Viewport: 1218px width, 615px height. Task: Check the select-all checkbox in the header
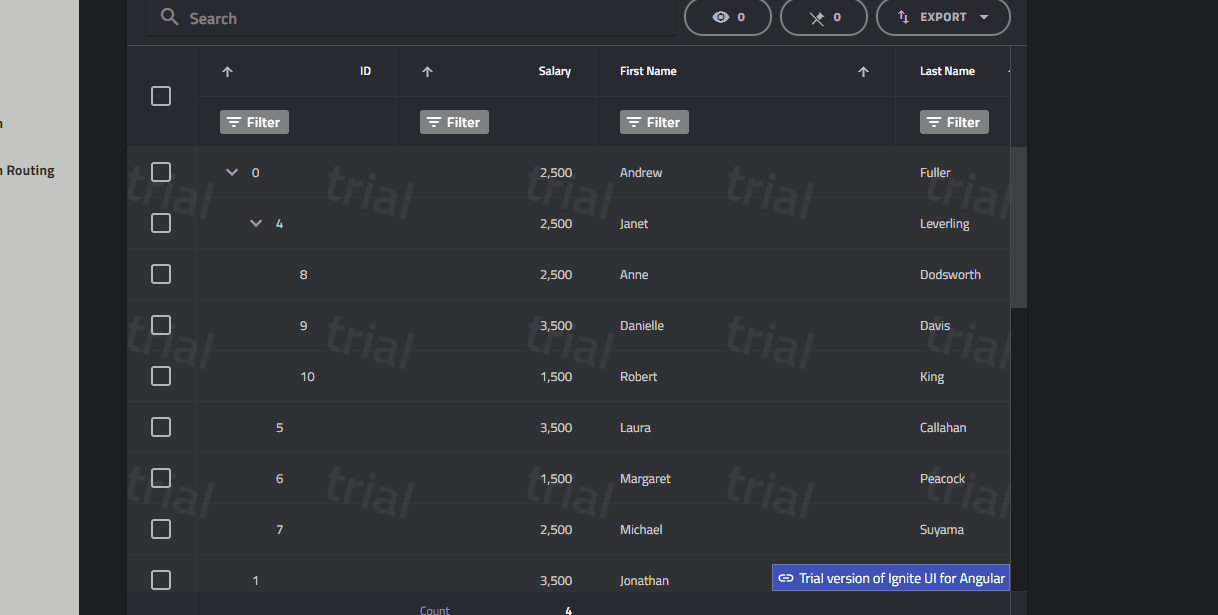tap(161, 96)
